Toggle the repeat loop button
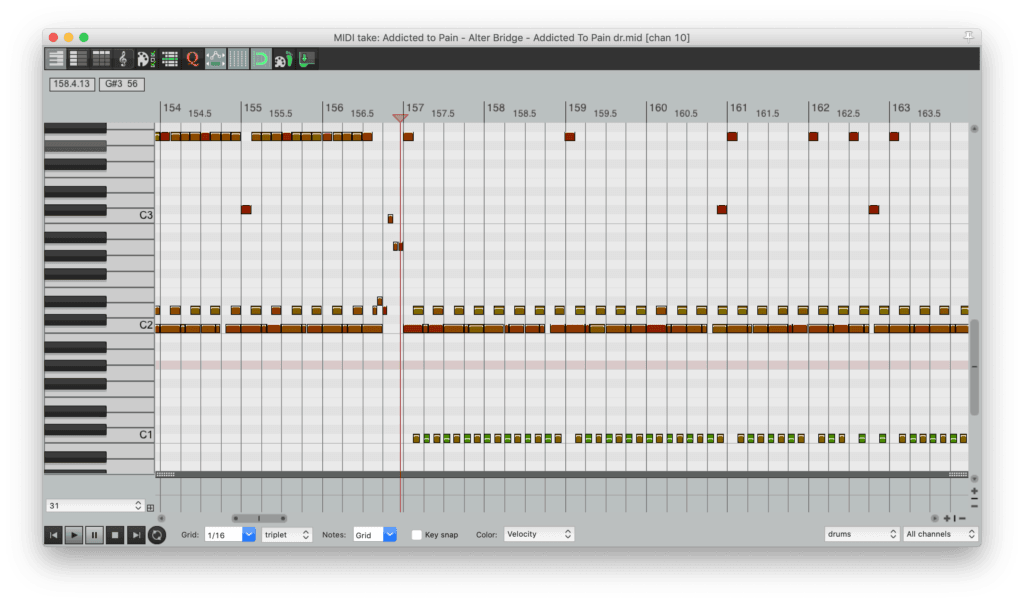Viewport: 1024px width, 603px height. pos(157,535)
